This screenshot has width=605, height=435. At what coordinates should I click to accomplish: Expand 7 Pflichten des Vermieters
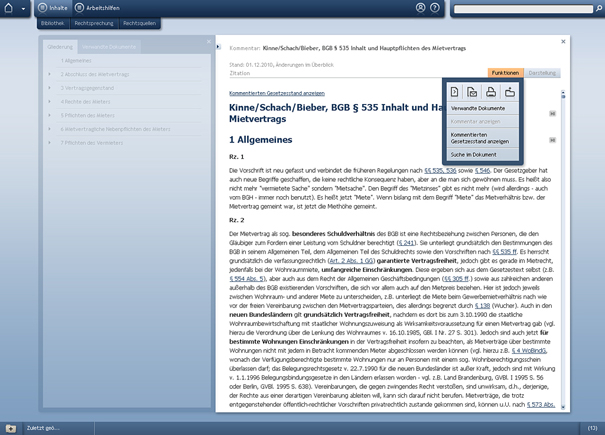point(49,142)
